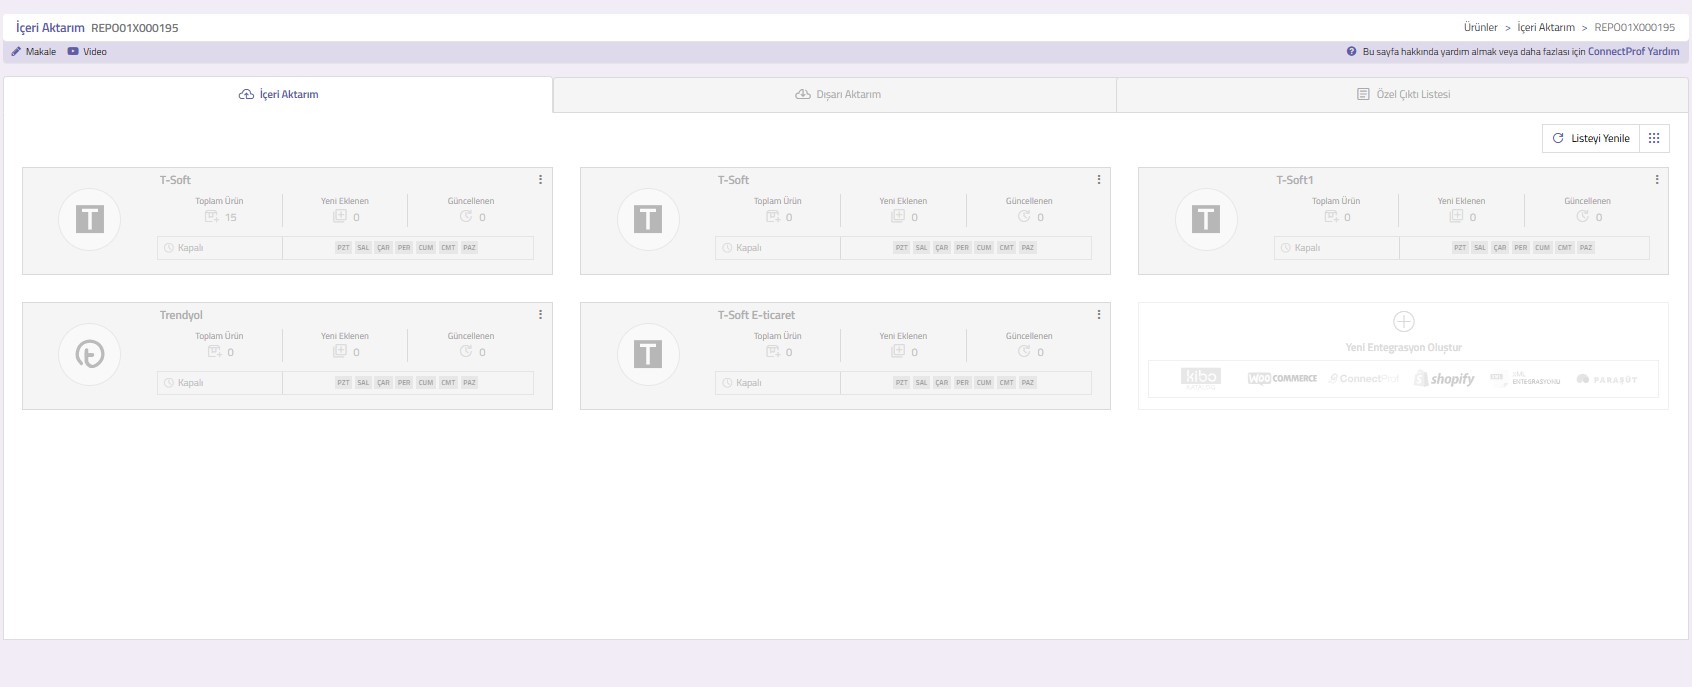Click the WooCommerce logo
The width and height of the screenshot is (1692, 687).
click(1282, 379)
